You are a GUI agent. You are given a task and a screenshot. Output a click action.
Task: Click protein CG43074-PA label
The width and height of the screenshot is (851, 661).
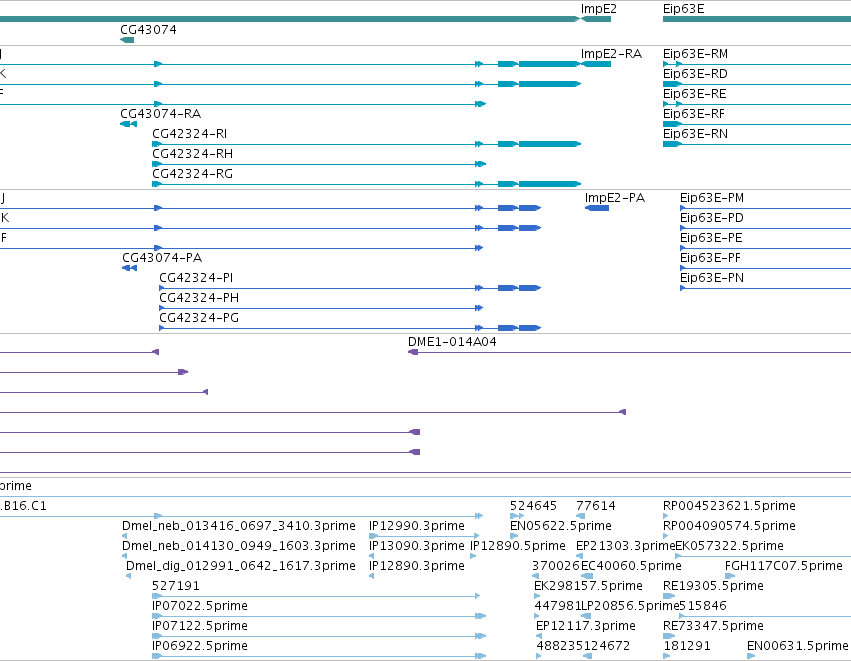[x=162, y=258]
